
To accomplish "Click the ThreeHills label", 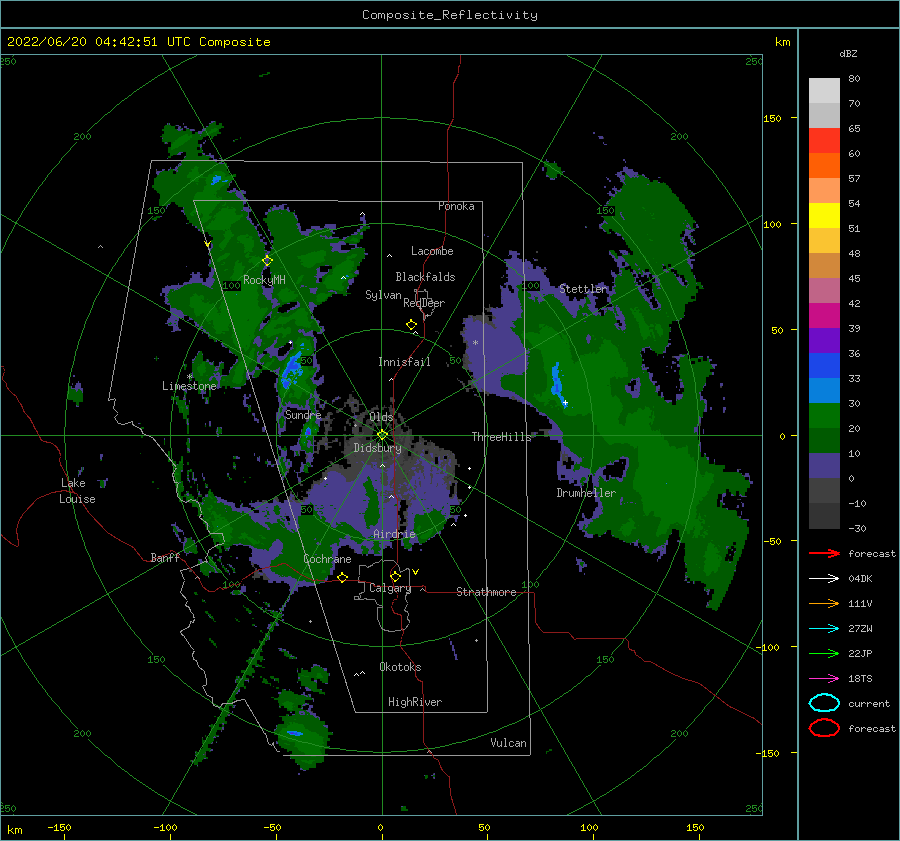I will 502,437.
